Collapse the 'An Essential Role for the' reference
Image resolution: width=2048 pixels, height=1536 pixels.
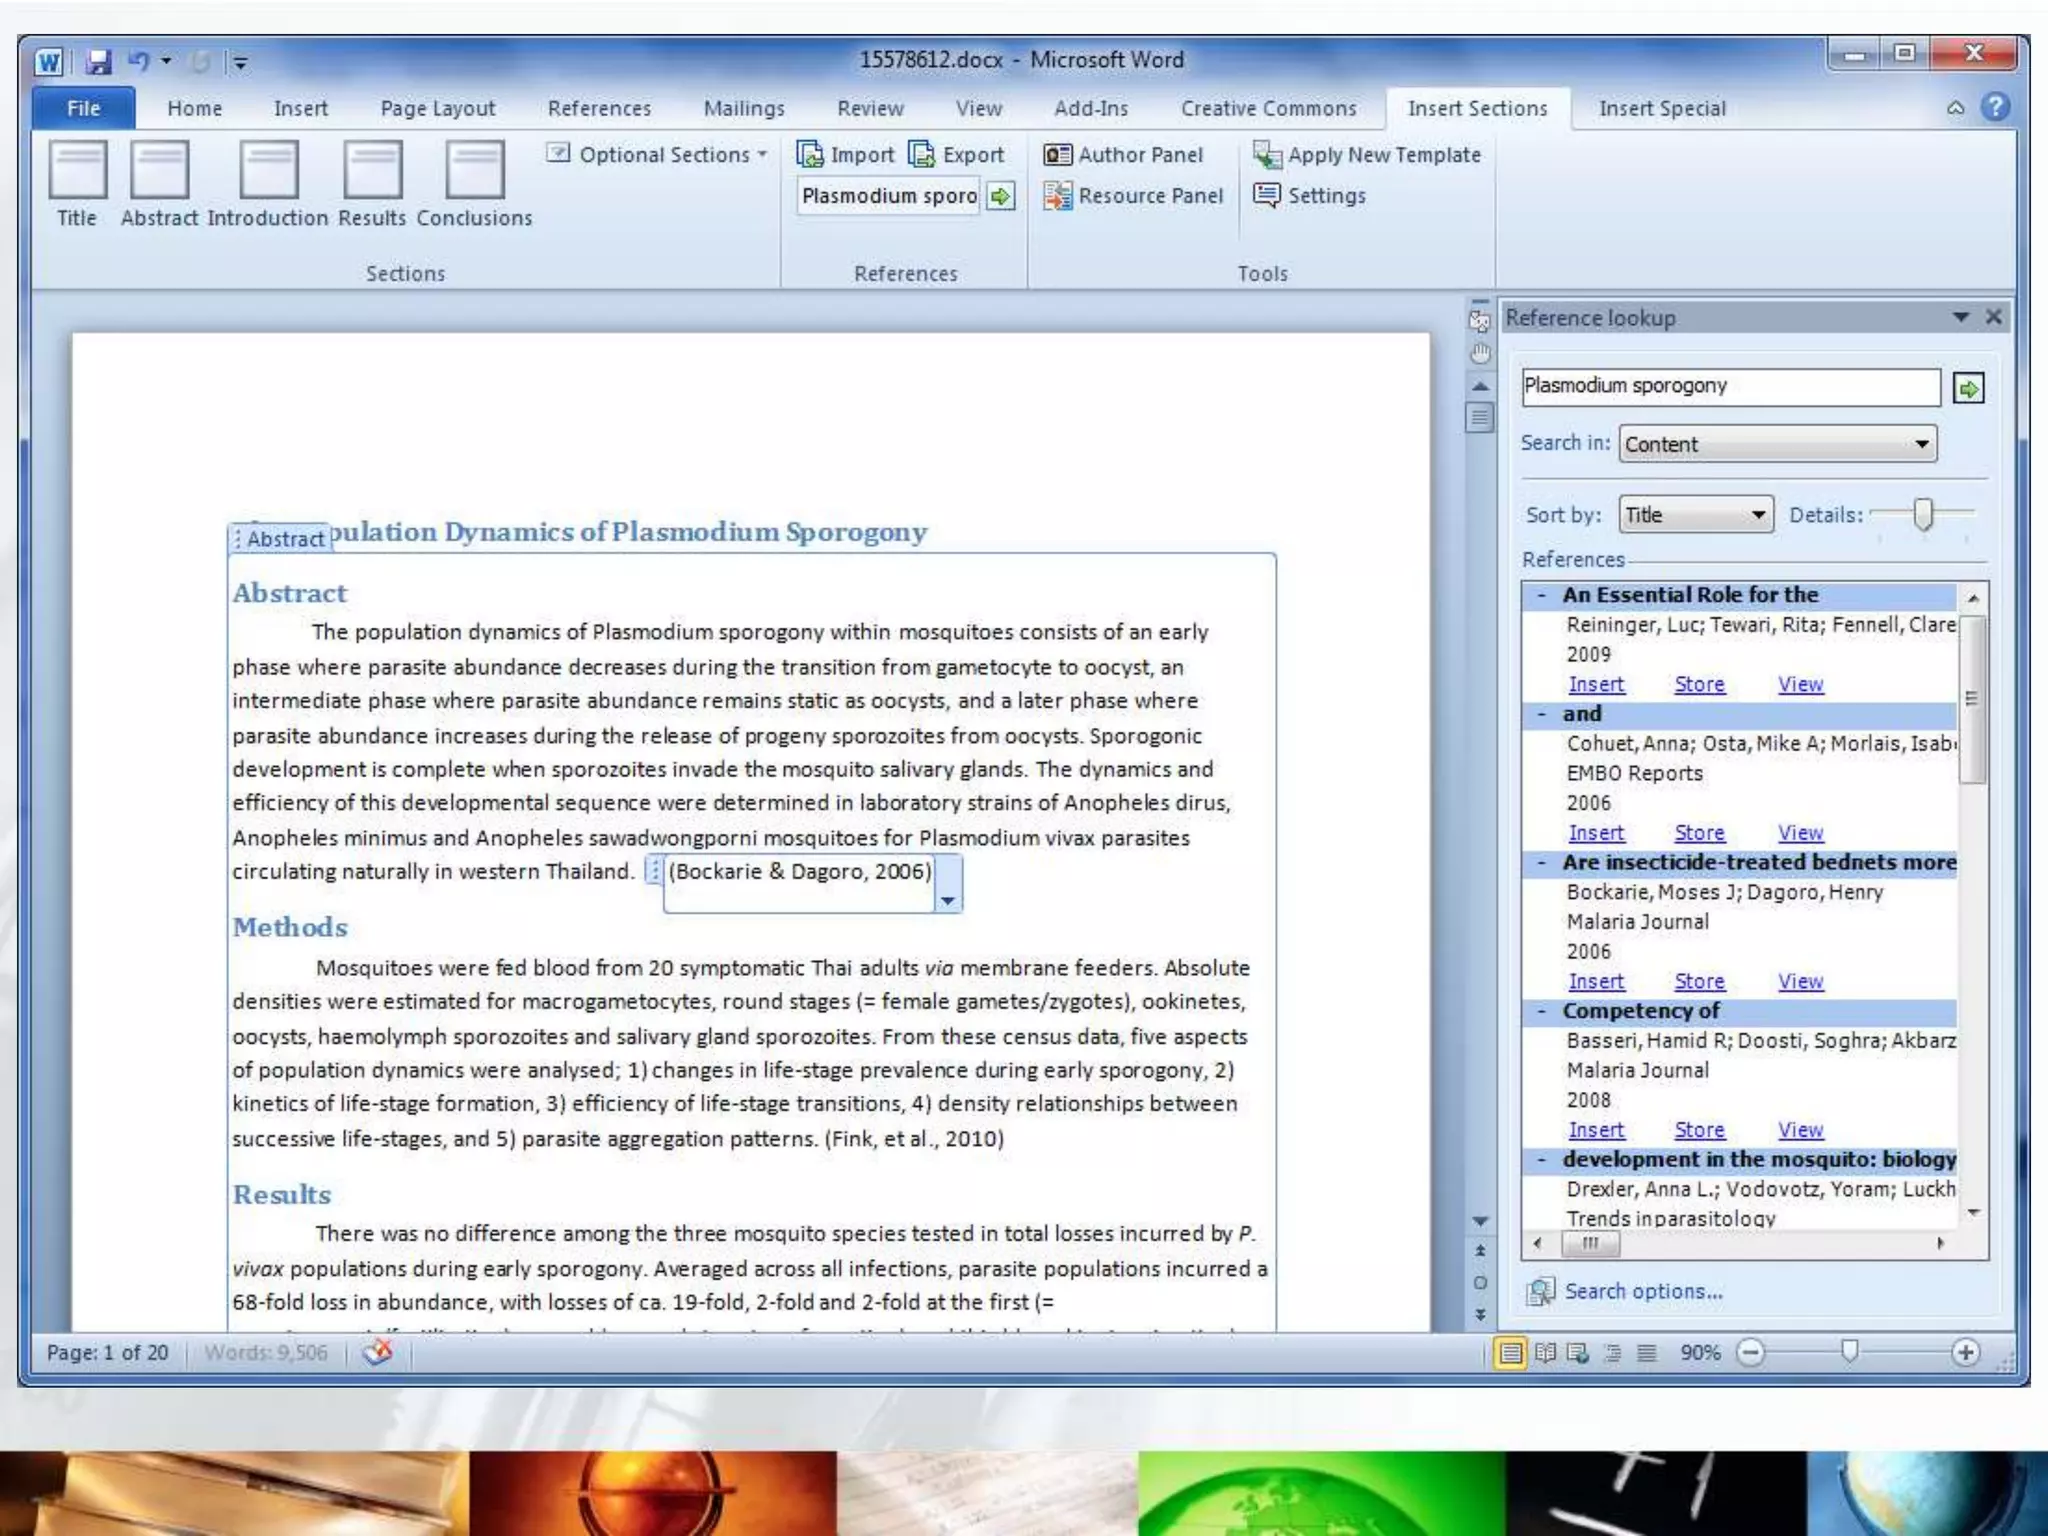[x=1542, y=596]
